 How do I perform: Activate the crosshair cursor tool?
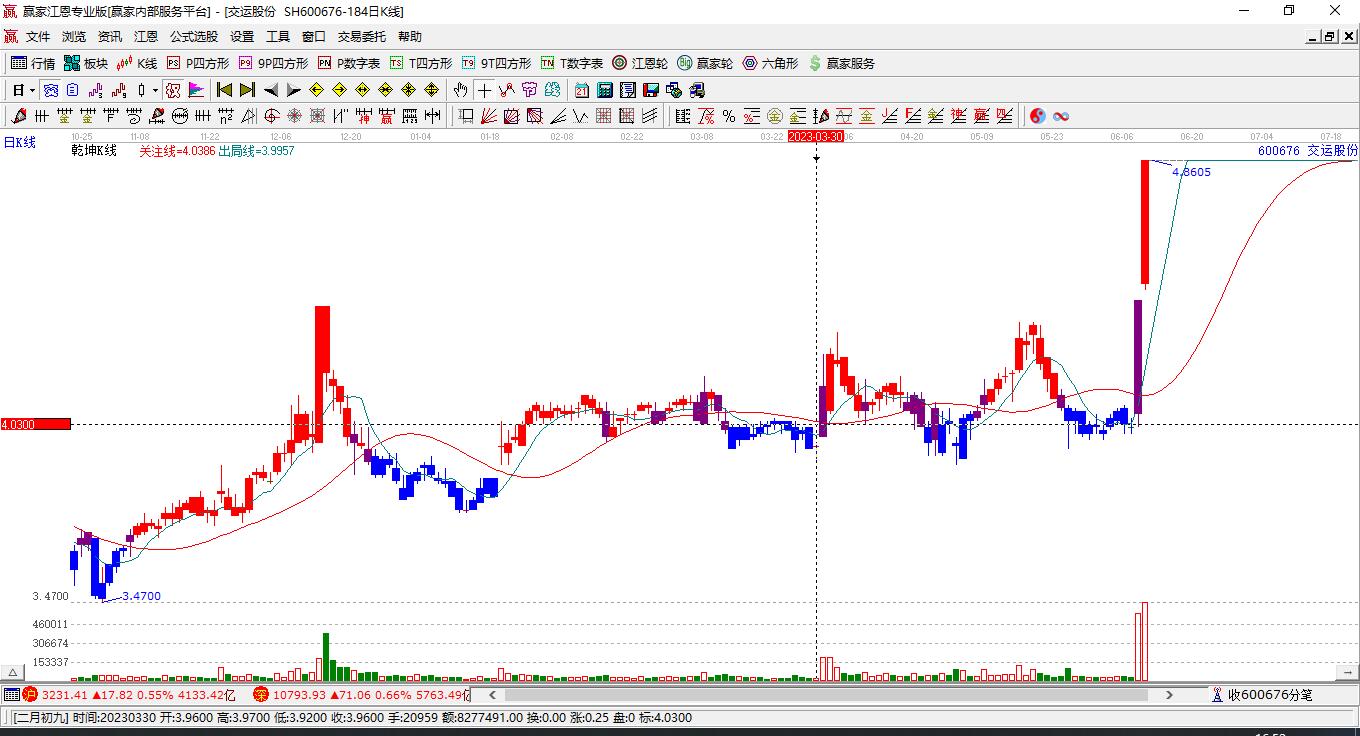point(484,90)
